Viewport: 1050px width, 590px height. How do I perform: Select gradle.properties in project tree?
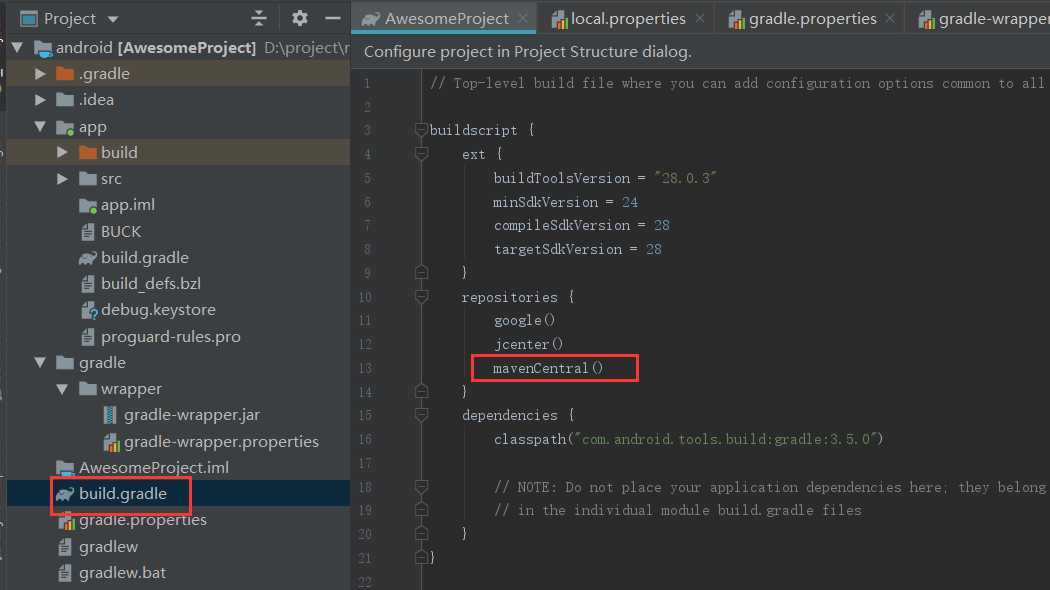tap(143, 520)
